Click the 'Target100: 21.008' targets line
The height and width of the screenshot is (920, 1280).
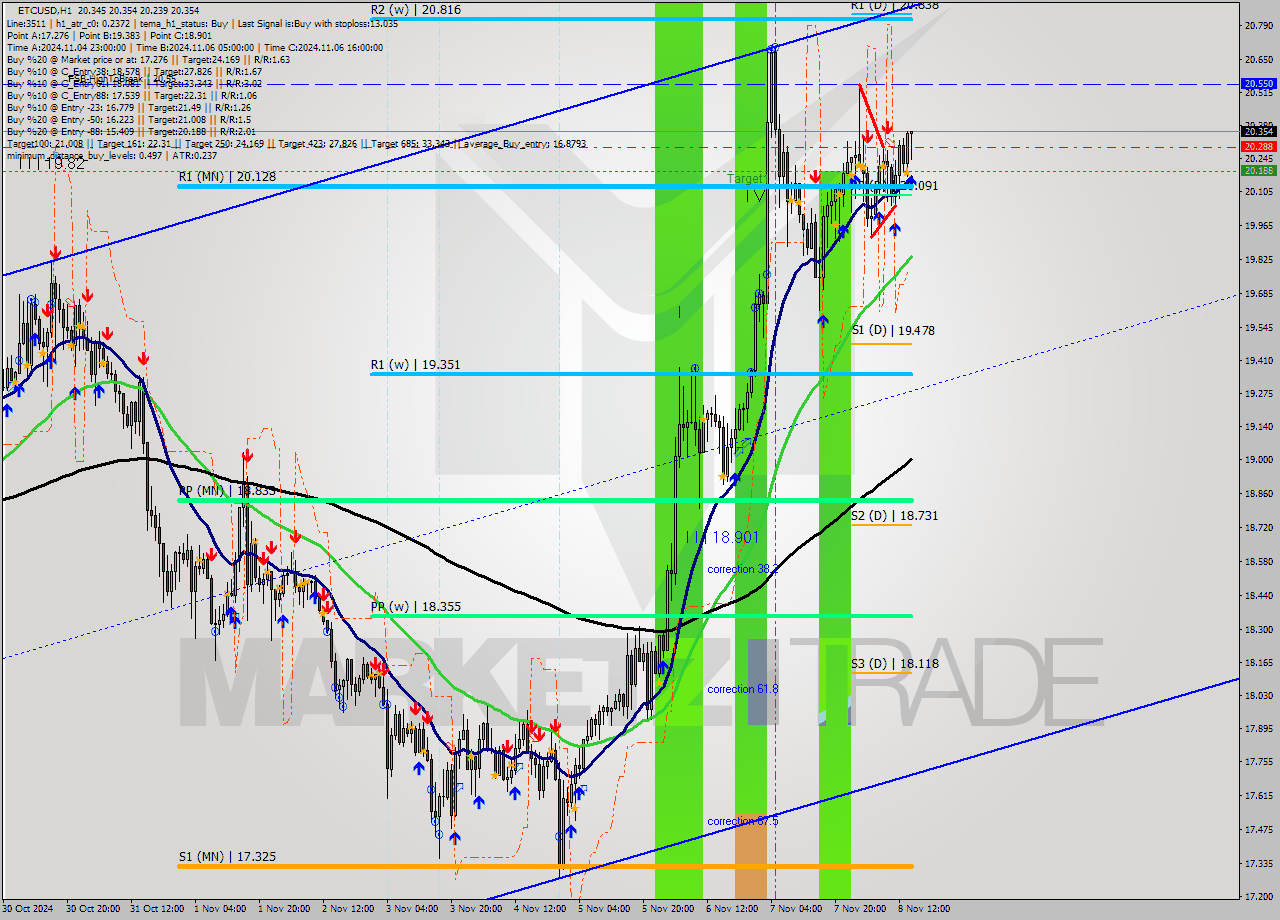[296, 143]
